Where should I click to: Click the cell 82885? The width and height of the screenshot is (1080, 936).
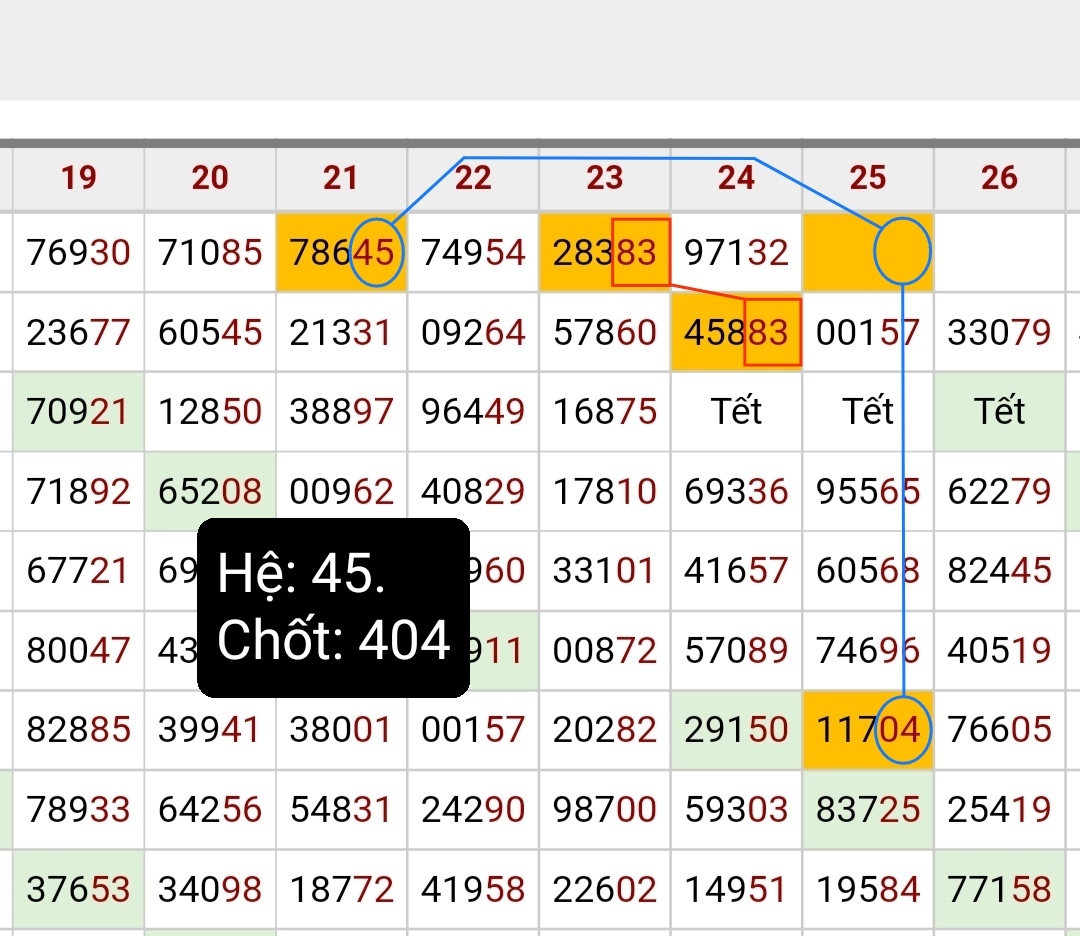[x=79, y=729]
